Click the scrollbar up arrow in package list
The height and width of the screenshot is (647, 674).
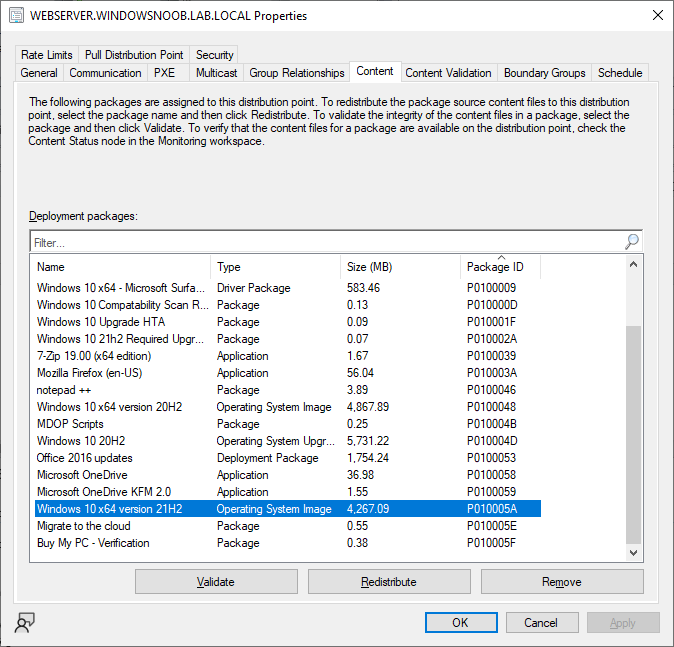tap(633, 264)
